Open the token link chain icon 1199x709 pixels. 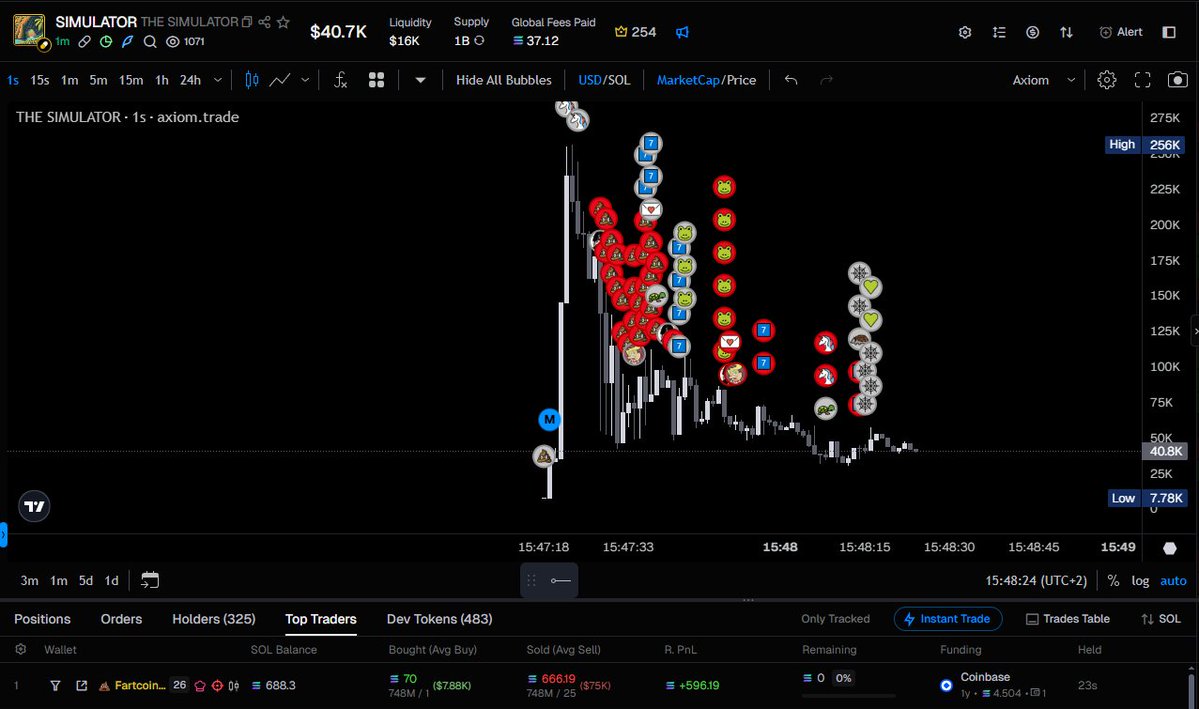pyautogui.click(x=85, y=41)
